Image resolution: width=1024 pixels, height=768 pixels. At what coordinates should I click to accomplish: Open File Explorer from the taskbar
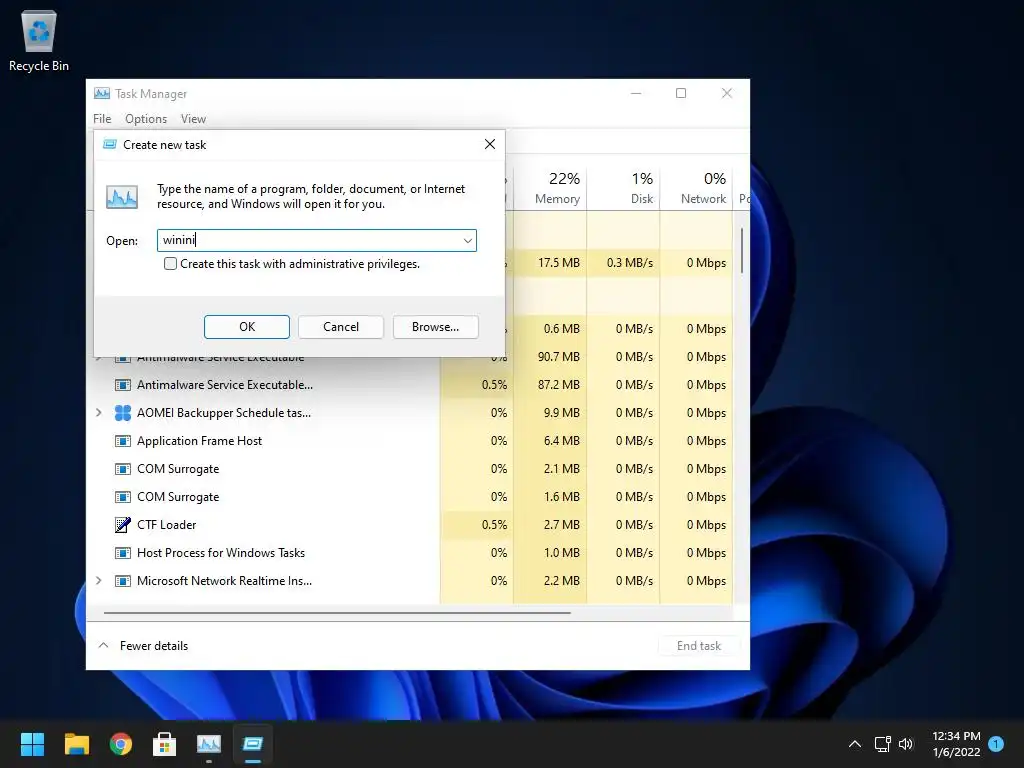point(76,744)
